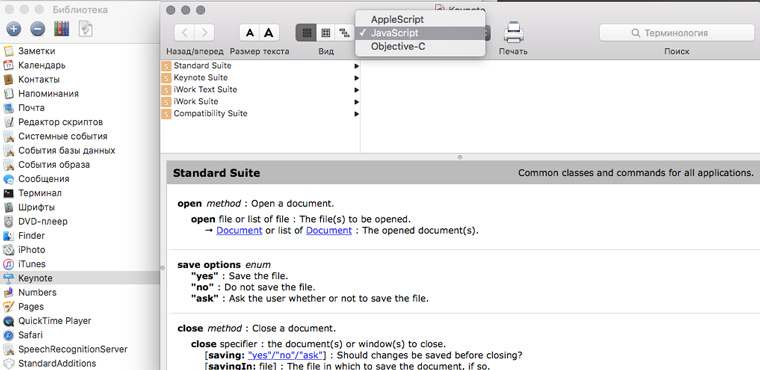Viewport: 760px width, 370px height.
Task: Switch to hierarchy tree view mode
Action: 345,33
